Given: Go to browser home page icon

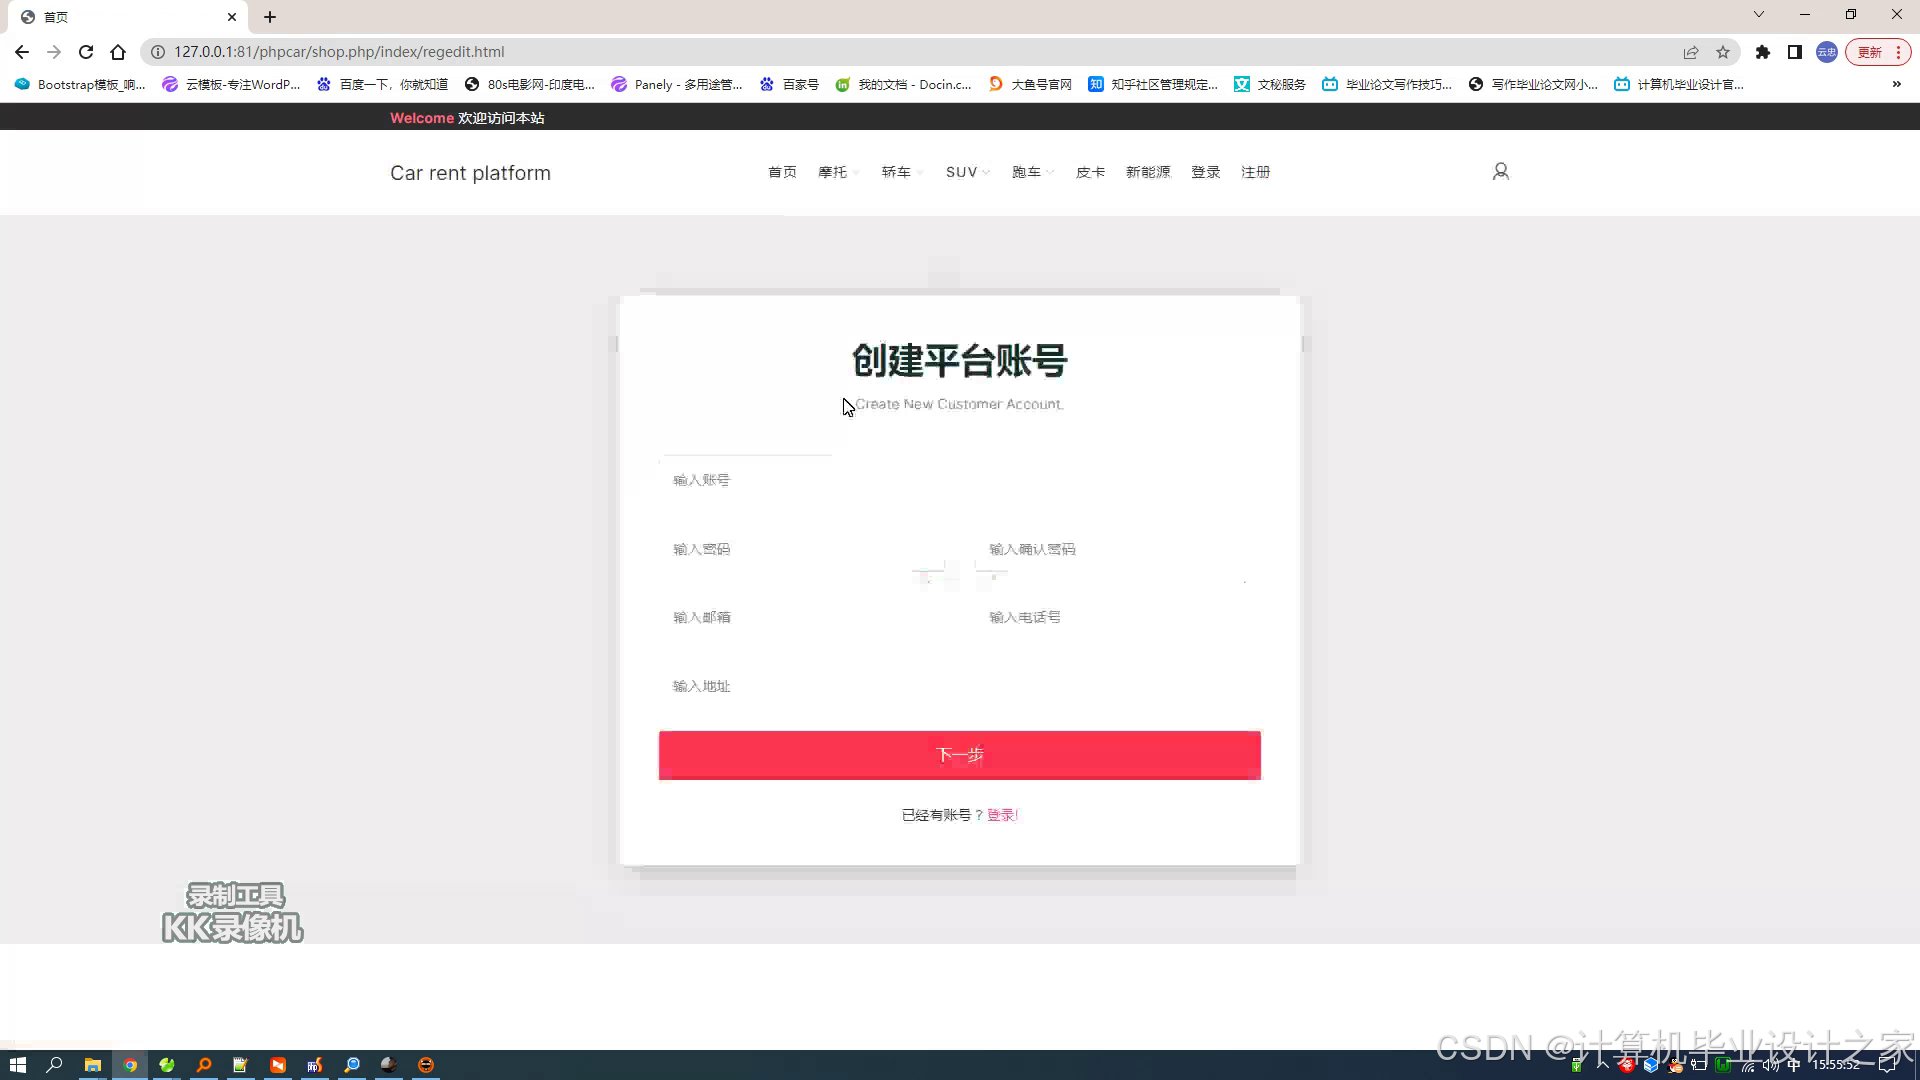Looking at the screenshot, I should coord(118,52).
